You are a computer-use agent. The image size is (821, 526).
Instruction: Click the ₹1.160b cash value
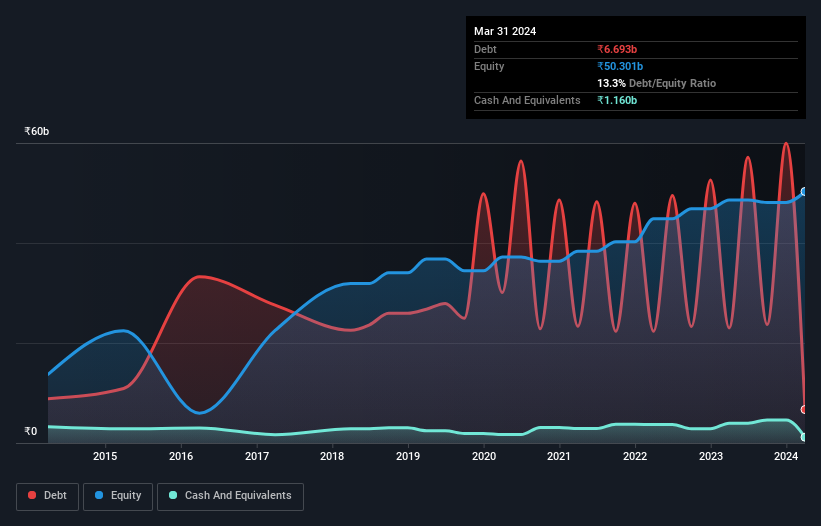tap(617, 100)
